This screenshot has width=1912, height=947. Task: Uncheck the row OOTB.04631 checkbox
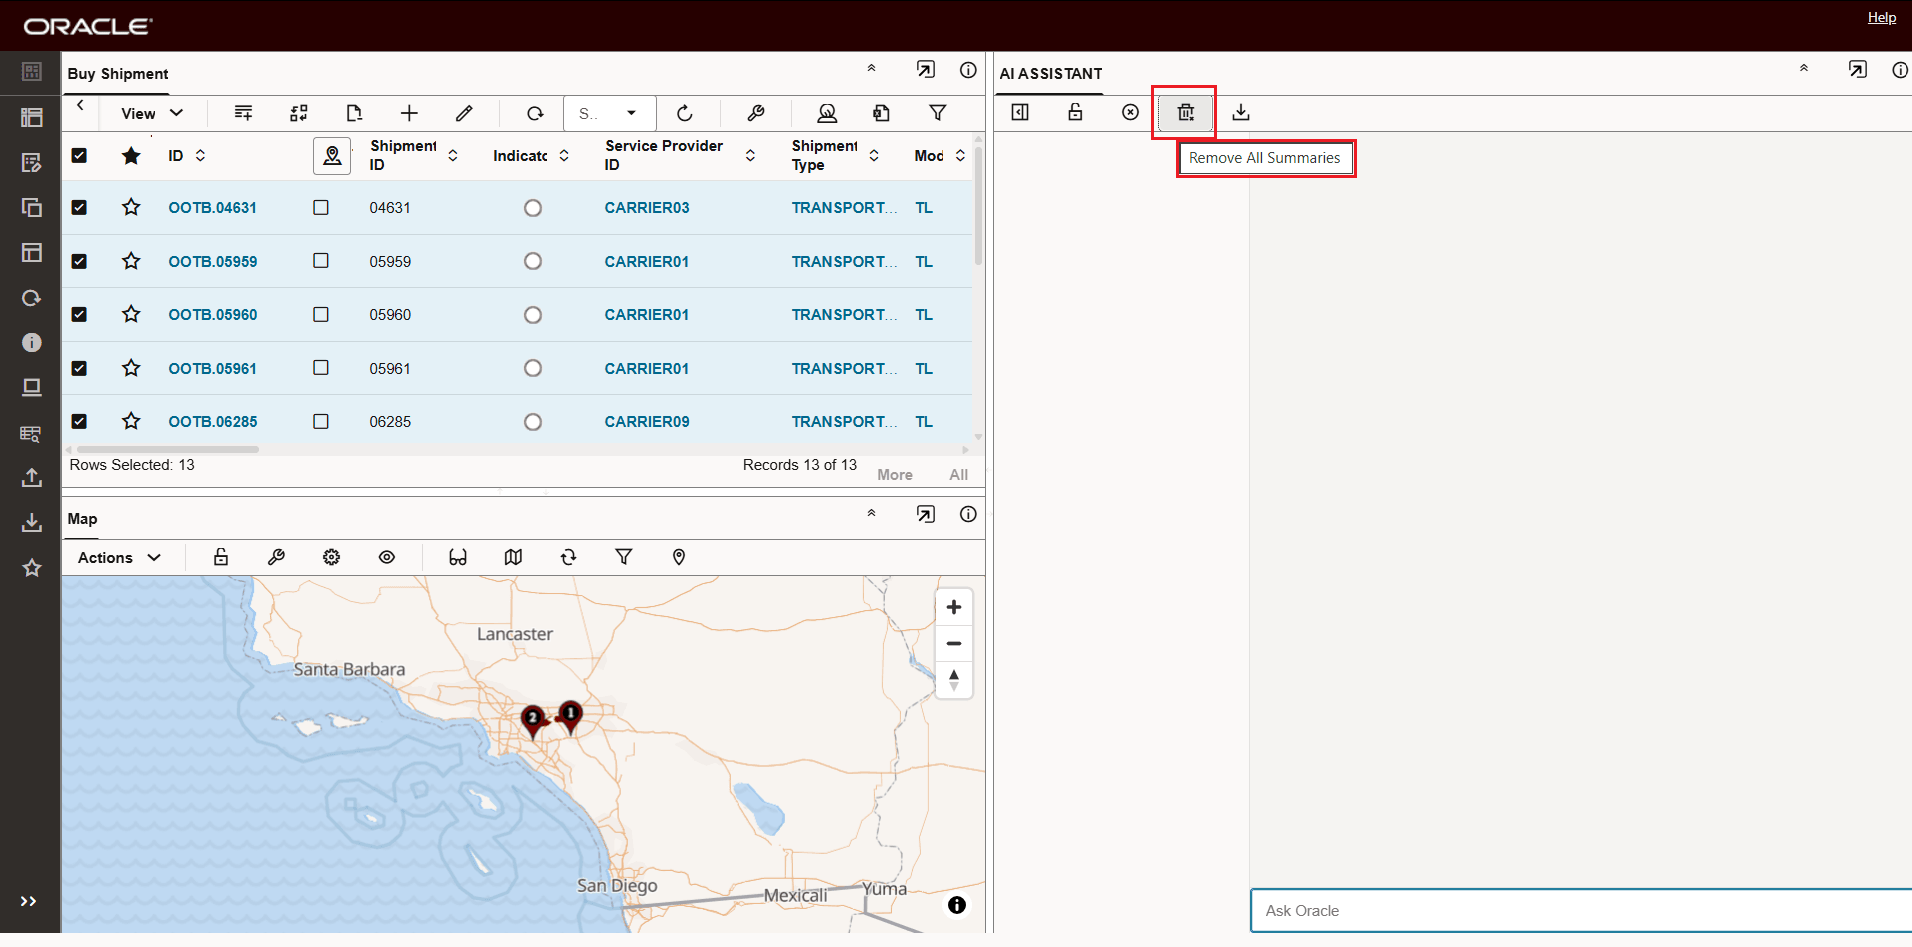tap(79, 207)
